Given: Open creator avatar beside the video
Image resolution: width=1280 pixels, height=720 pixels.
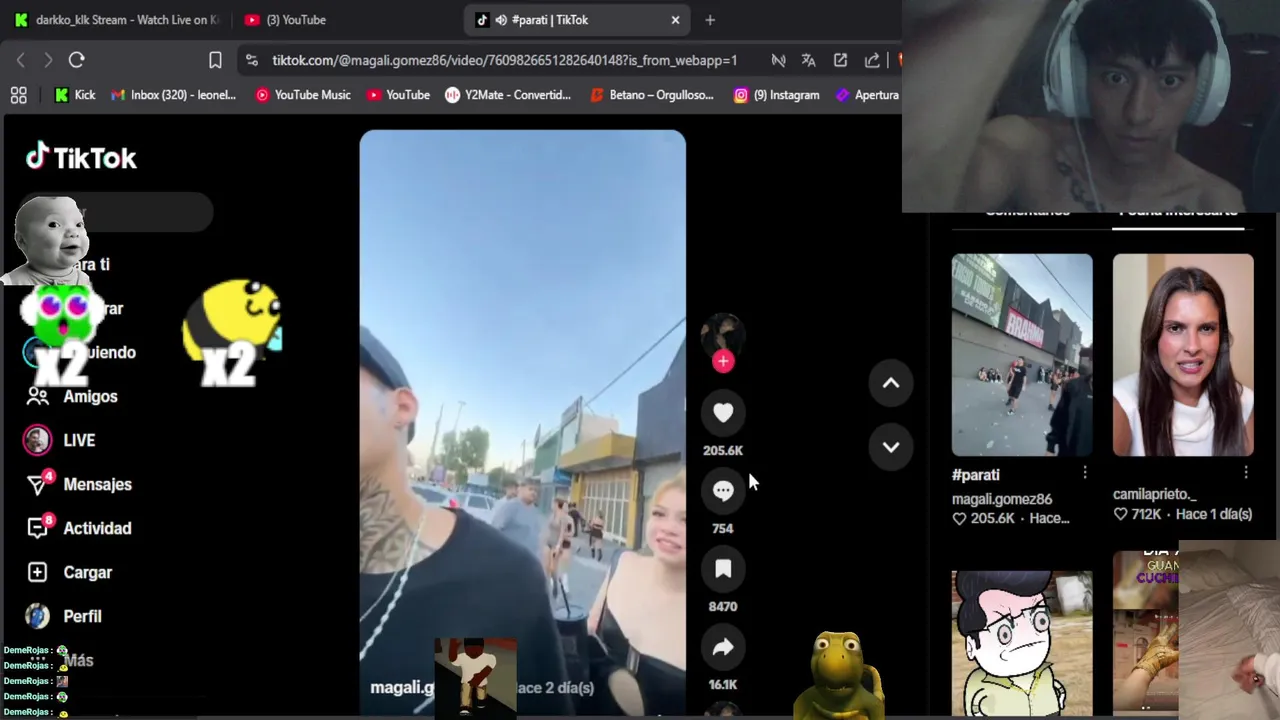Looking at the screenshot, I should pyautogui.click(x=722, y=334).
